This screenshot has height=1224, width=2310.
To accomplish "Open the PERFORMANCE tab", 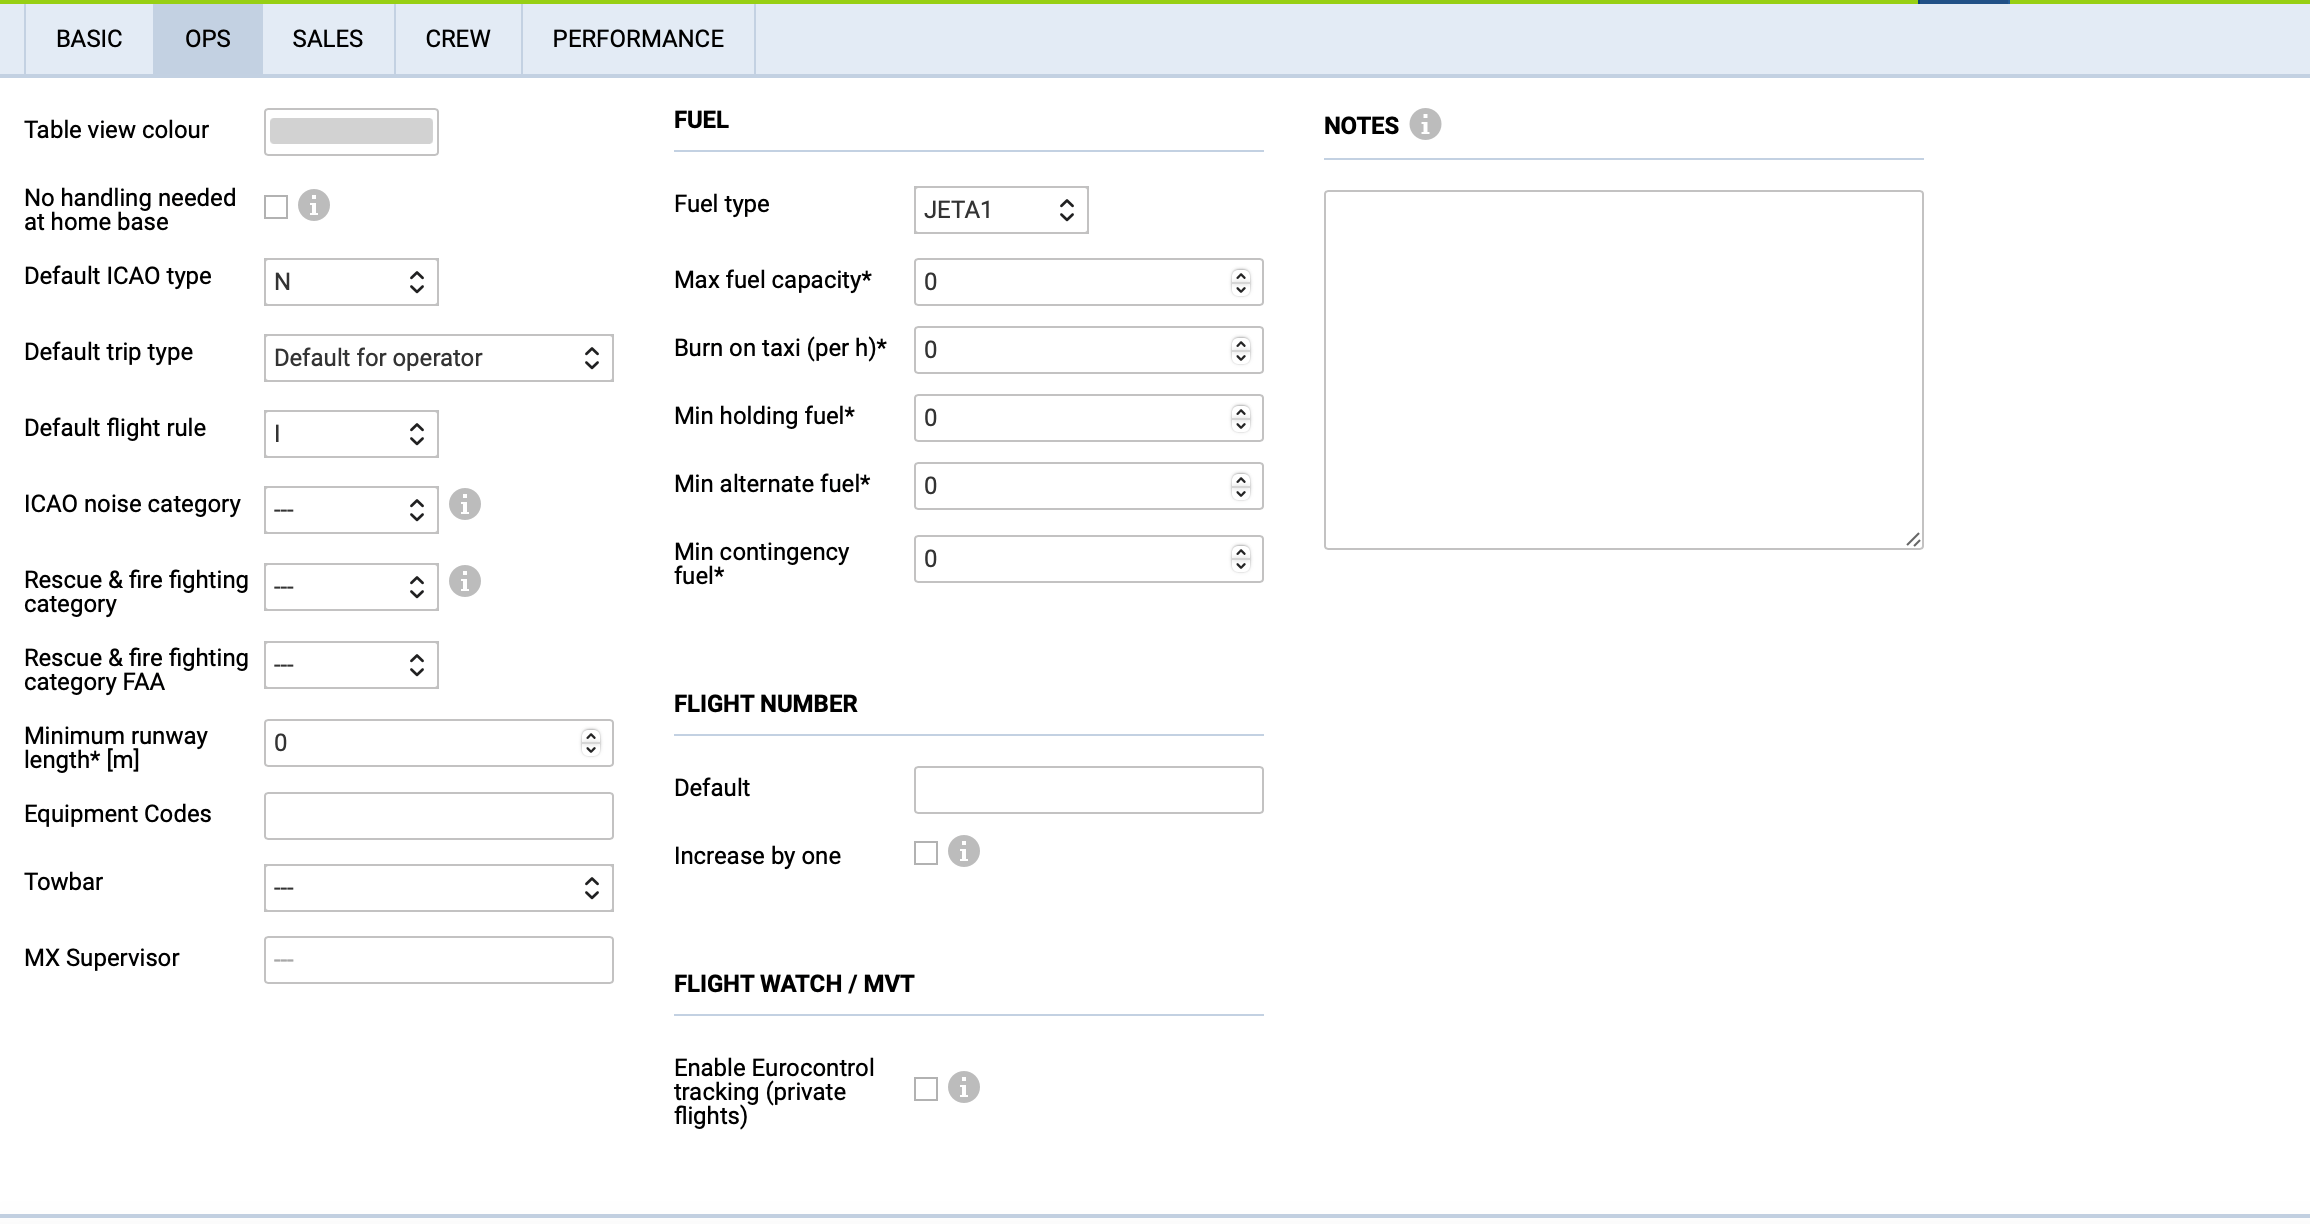I will point(638,39).
